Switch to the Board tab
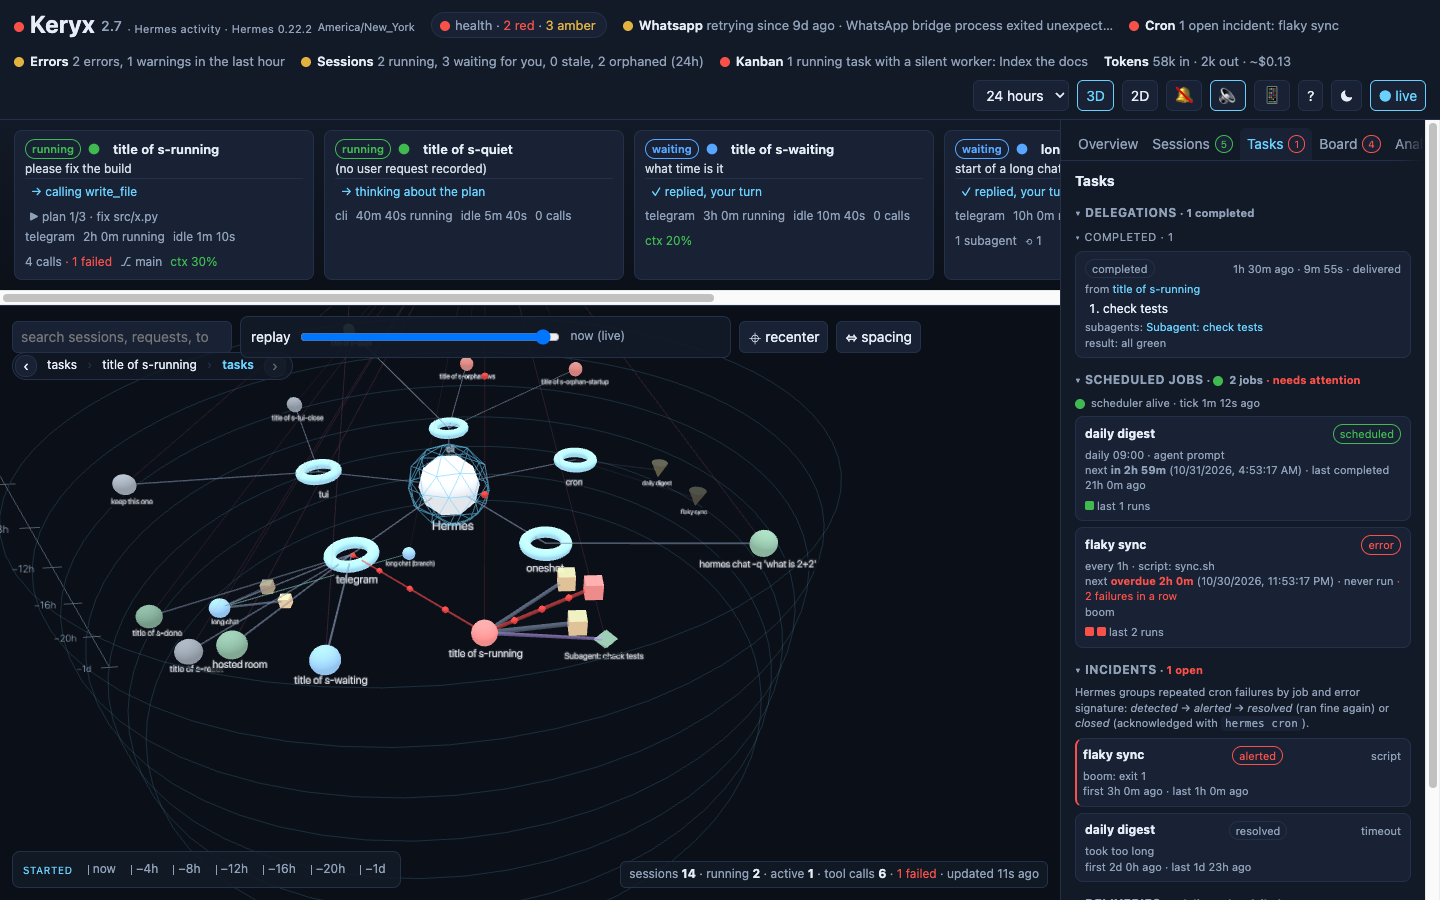1440x900 pixels. (1349, 144)
